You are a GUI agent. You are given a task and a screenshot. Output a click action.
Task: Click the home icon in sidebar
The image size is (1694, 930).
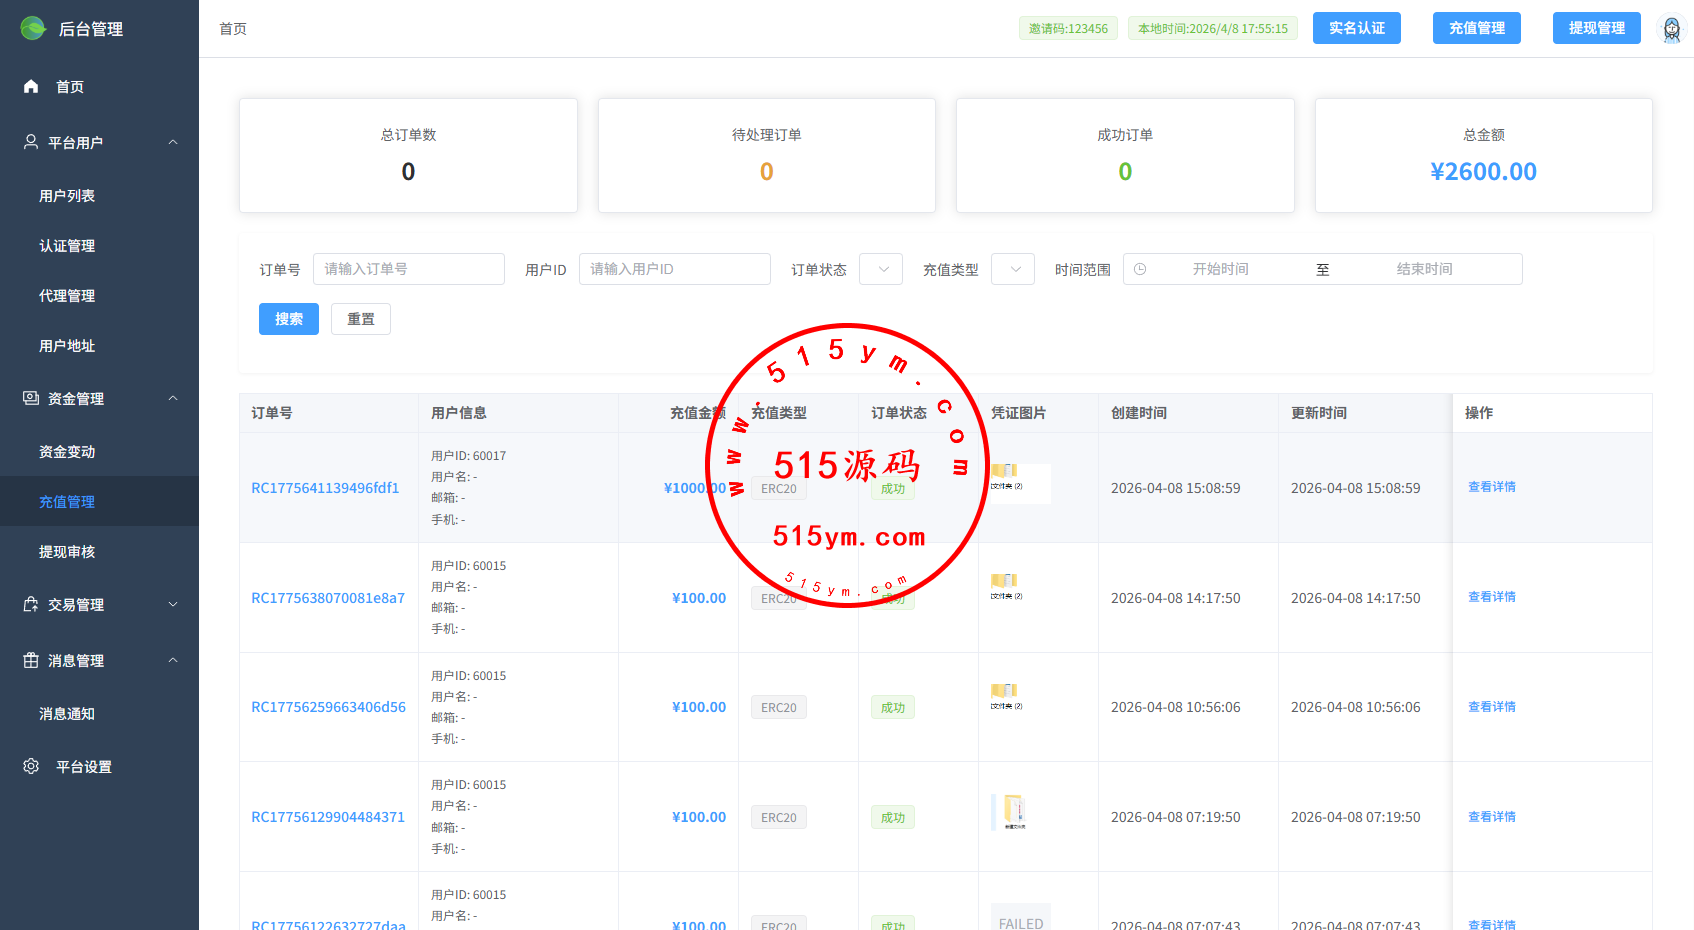pyautogui.click(x=31, y=87)
